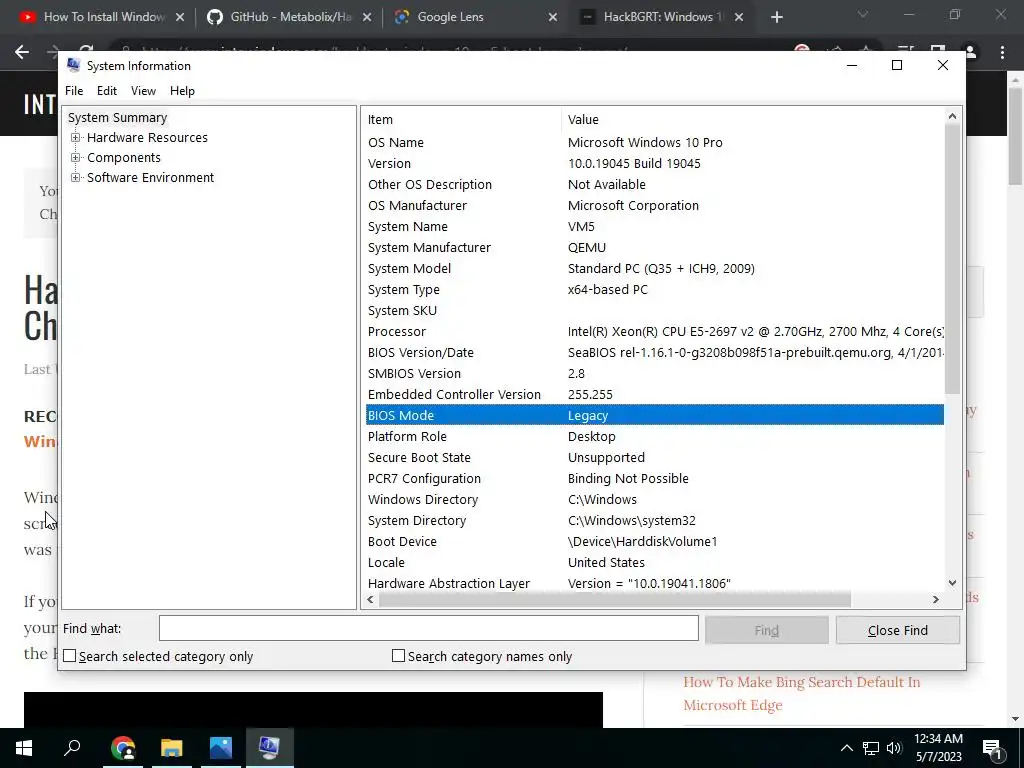
Task: Click the Close Find button
Action: (x=897, y=630)
